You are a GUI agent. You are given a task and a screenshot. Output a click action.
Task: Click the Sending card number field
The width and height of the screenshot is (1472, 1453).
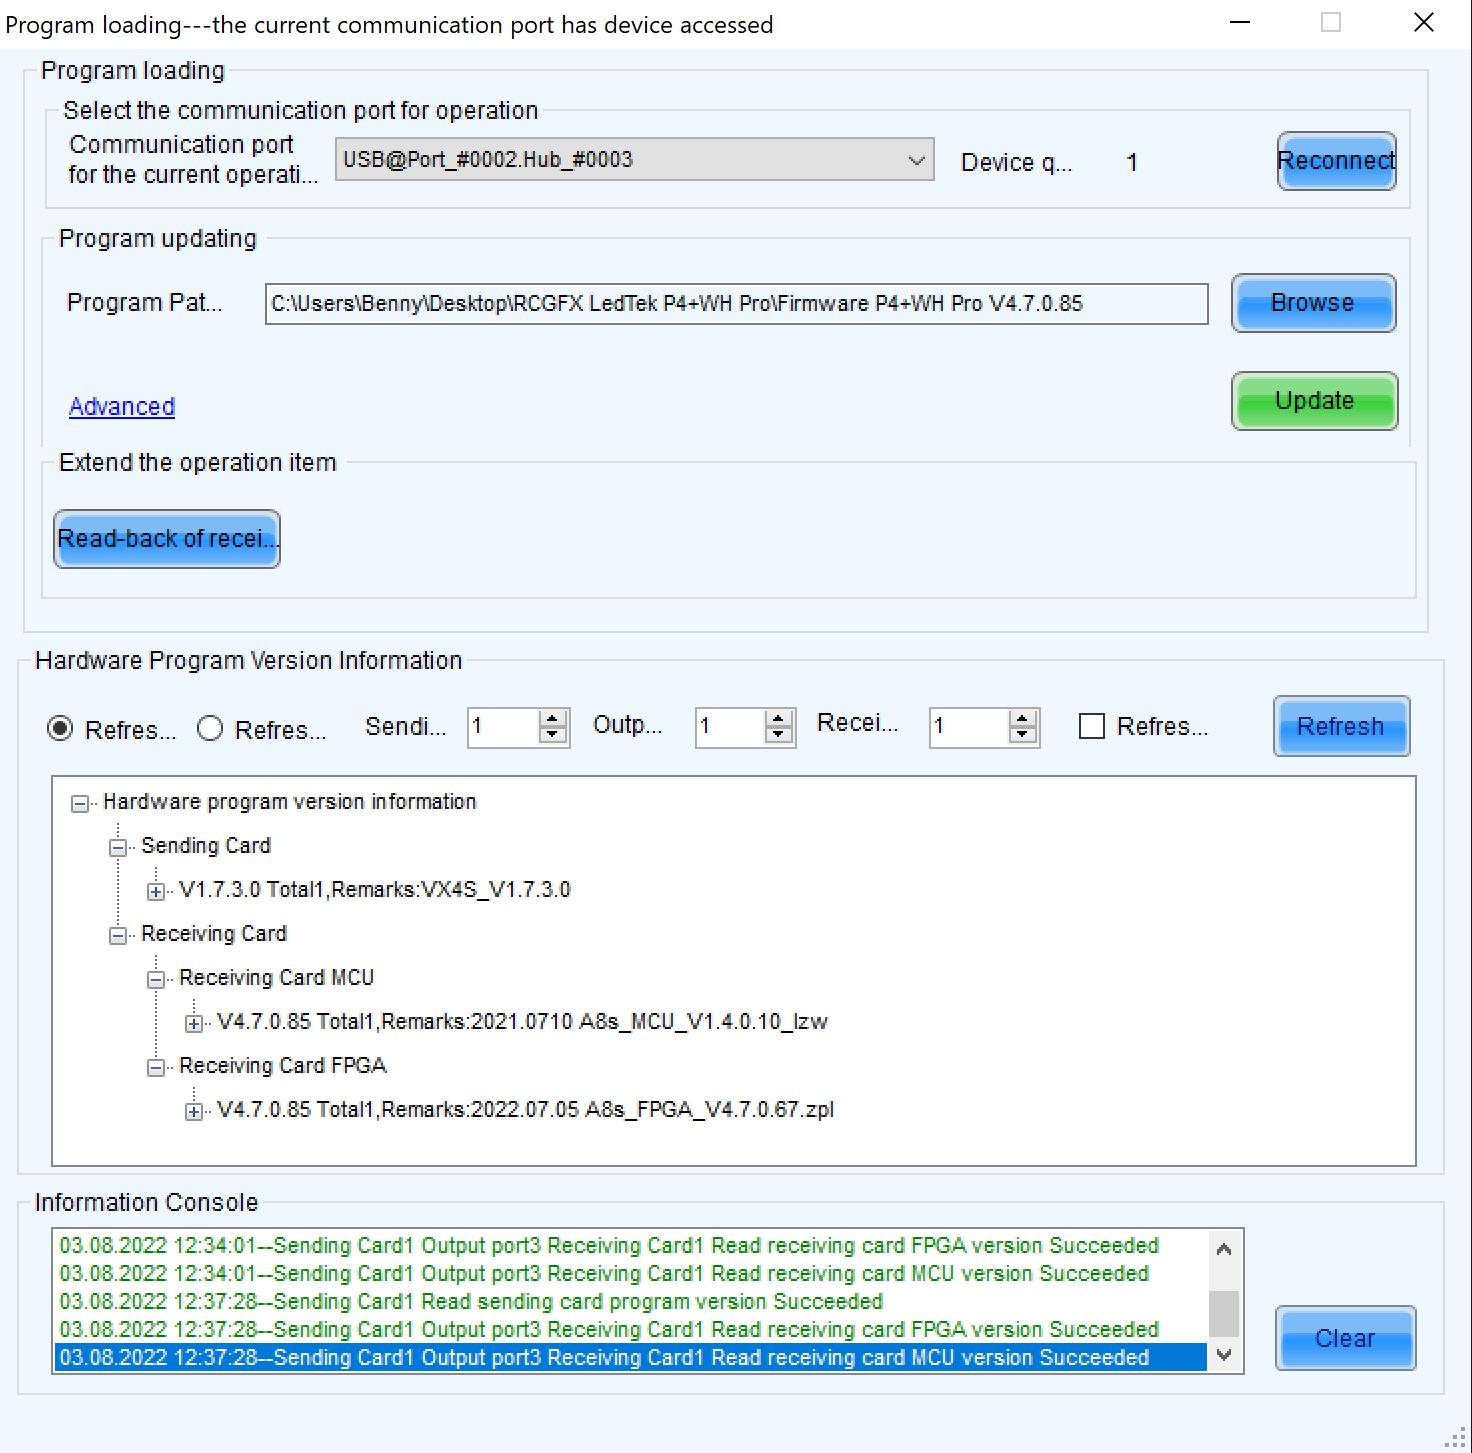pos(504,727)
